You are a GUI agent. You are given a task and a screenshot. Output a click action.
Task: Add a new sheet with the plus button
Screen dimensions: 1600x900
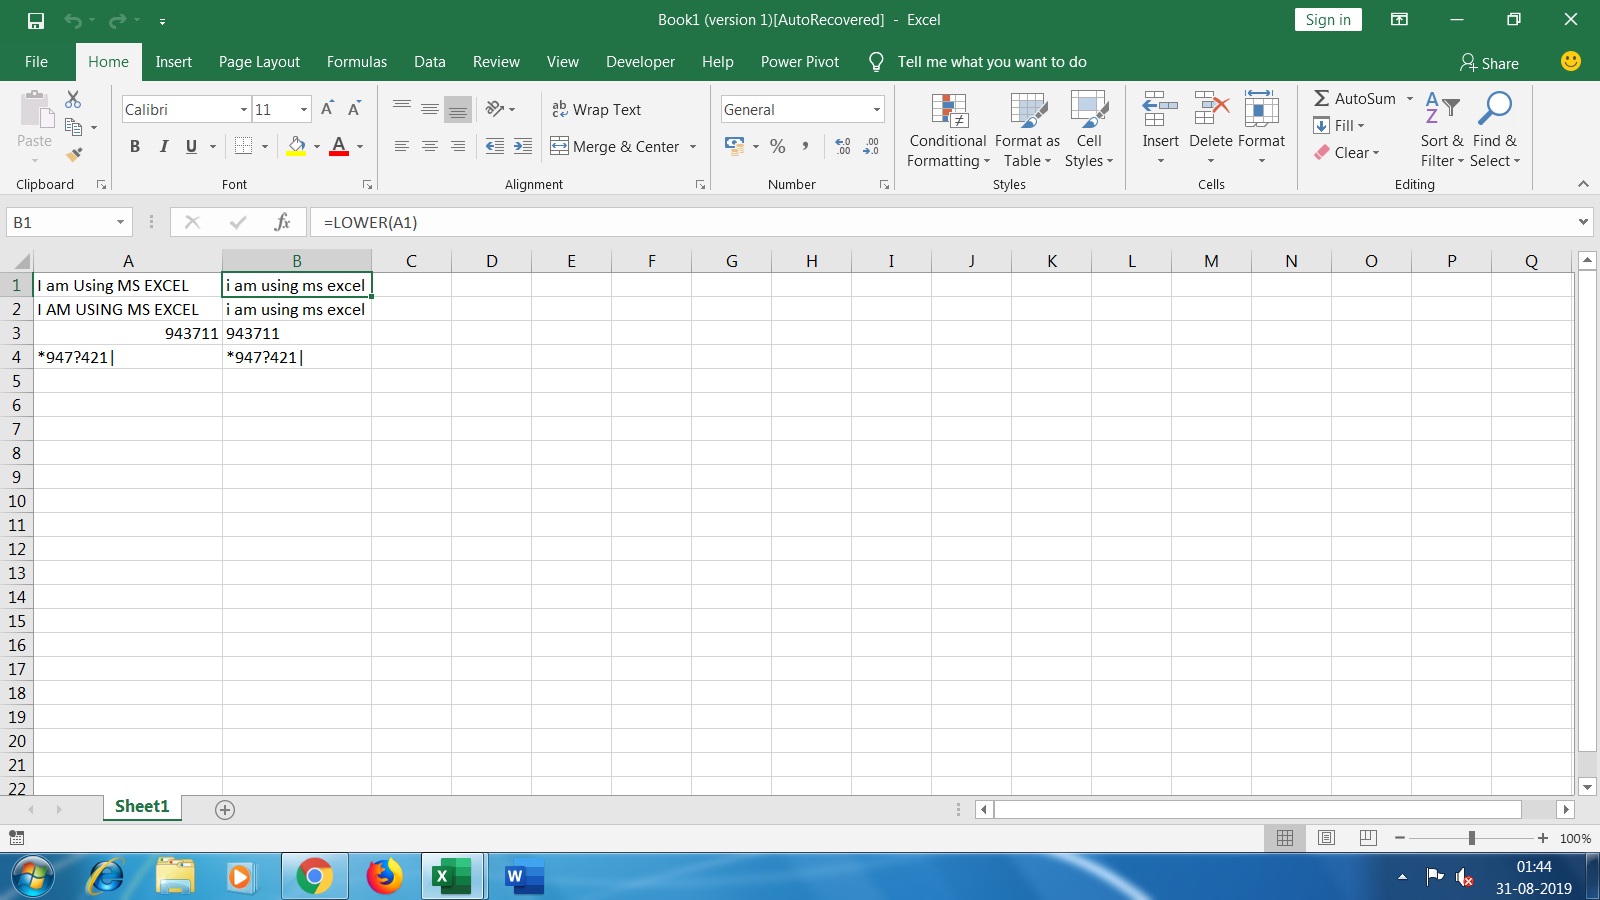tap(224, 809)
